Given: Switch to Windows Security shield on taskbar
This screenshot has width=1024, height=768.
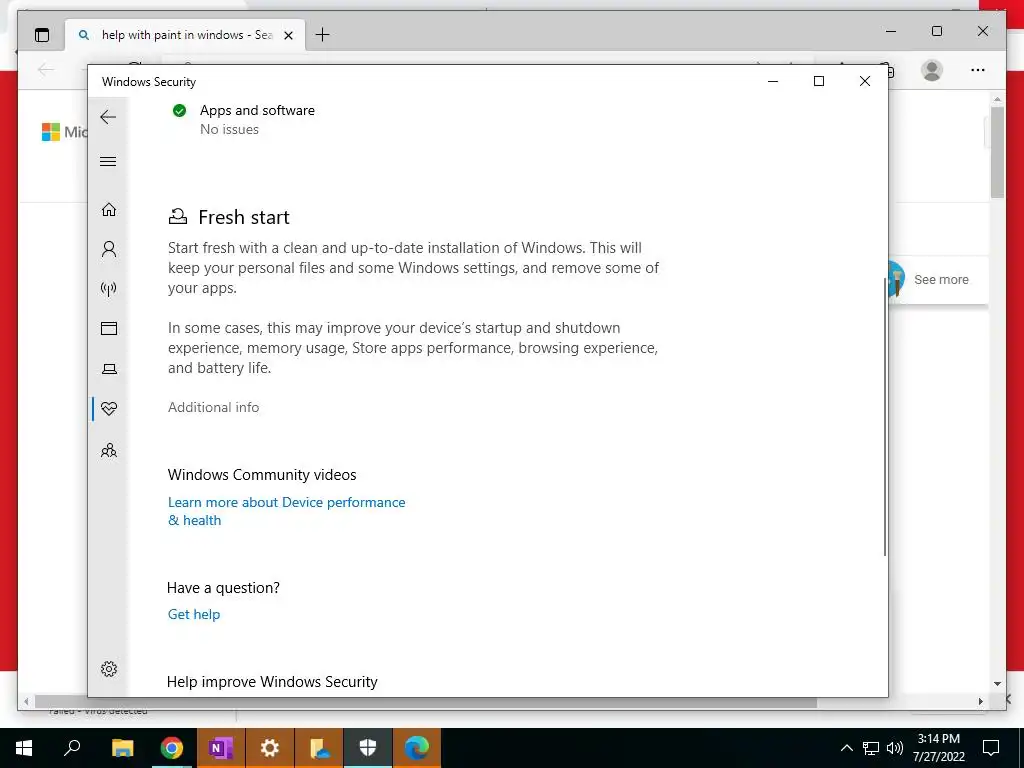Looking at the screenshot, I should coord(368,748).
